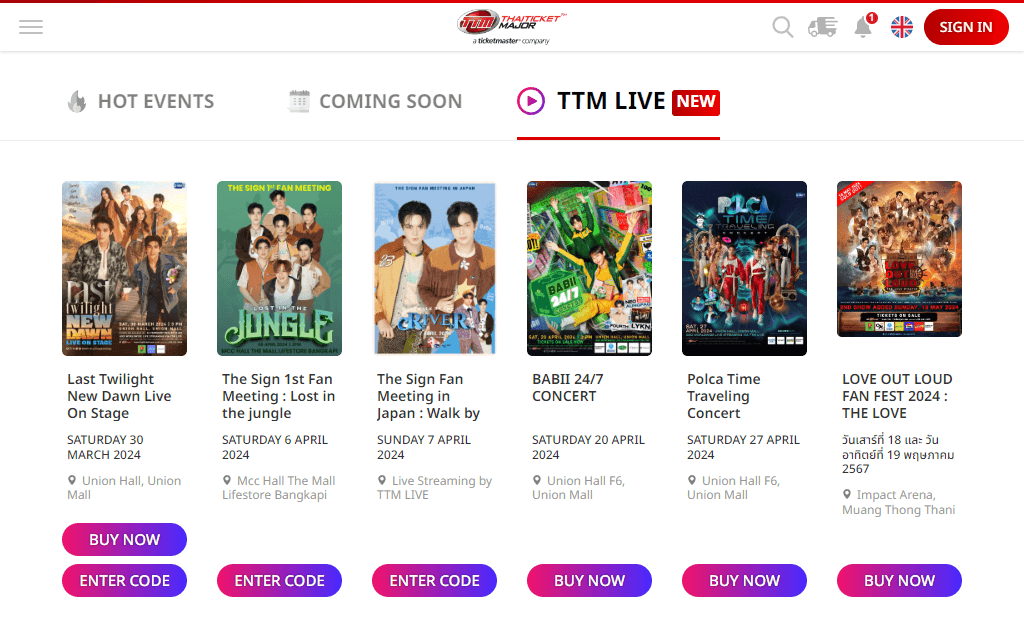Viewport: 1024px width, 632px height.
Task: Enter Code for Sign Japan fan meeting
Action: pyautogui.click(x=434, y=580)
